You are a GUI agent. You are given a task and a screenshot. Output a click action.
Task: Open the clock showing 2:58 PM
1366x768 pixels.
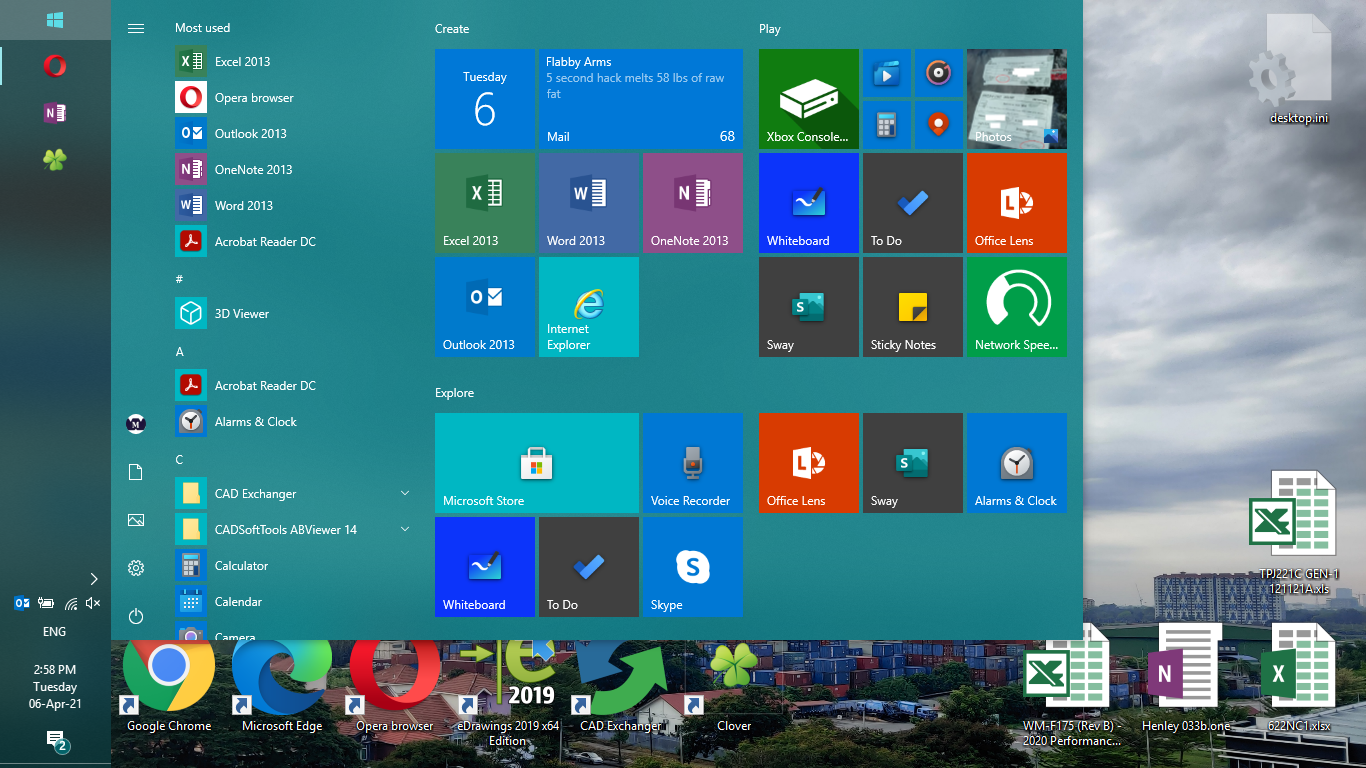tap(55, 687)
